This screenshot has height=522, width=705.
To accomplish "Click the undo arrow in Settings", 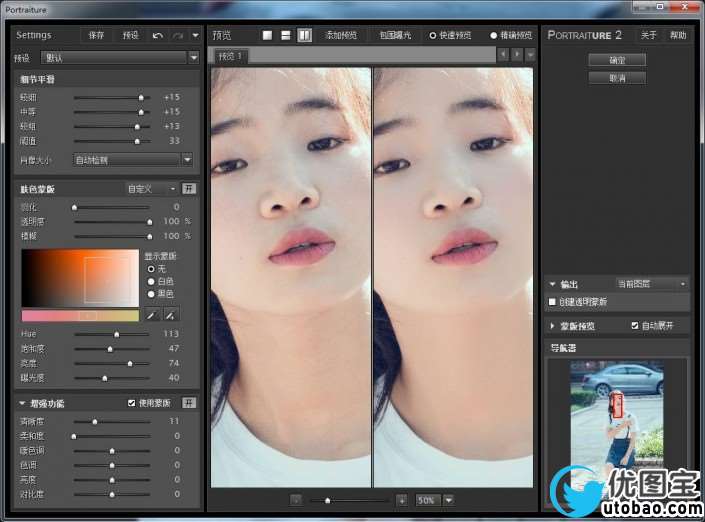I will point(158,35).
